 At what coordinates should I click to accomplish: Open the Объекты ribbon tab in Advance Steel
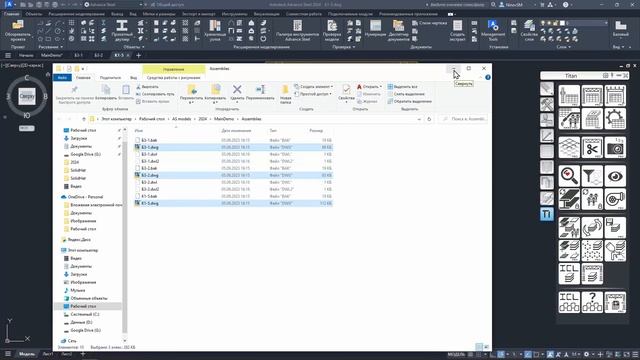click(x=33, y=14)
